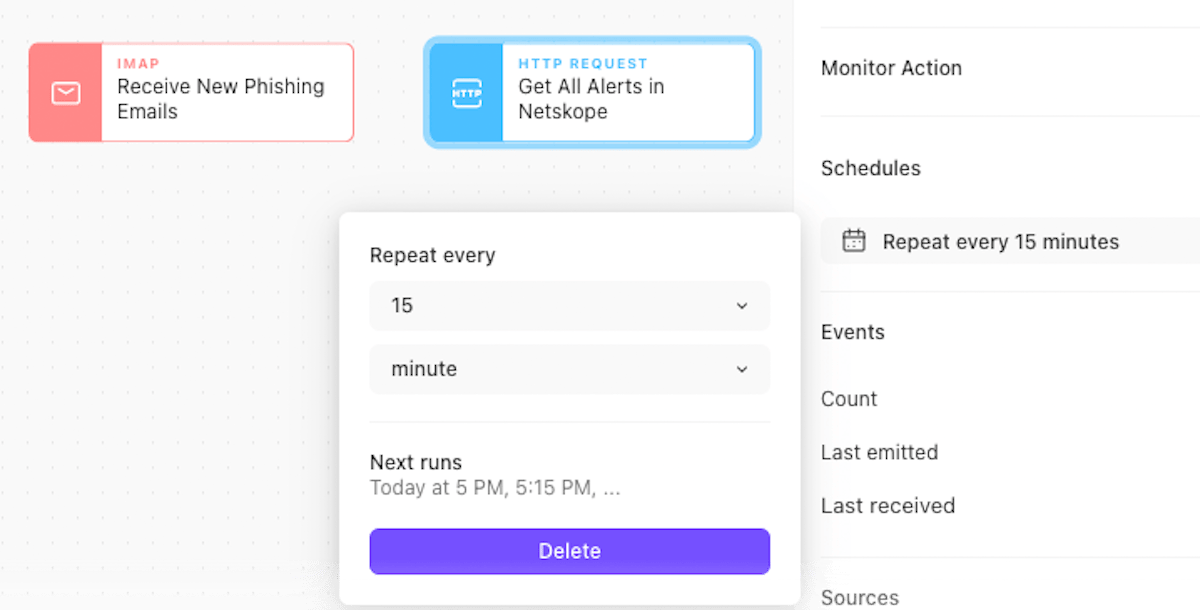Image resolution: width=1200 pixels, height=610 pixels.
Task: Click the Sources section heading
Action: (859, 597)
